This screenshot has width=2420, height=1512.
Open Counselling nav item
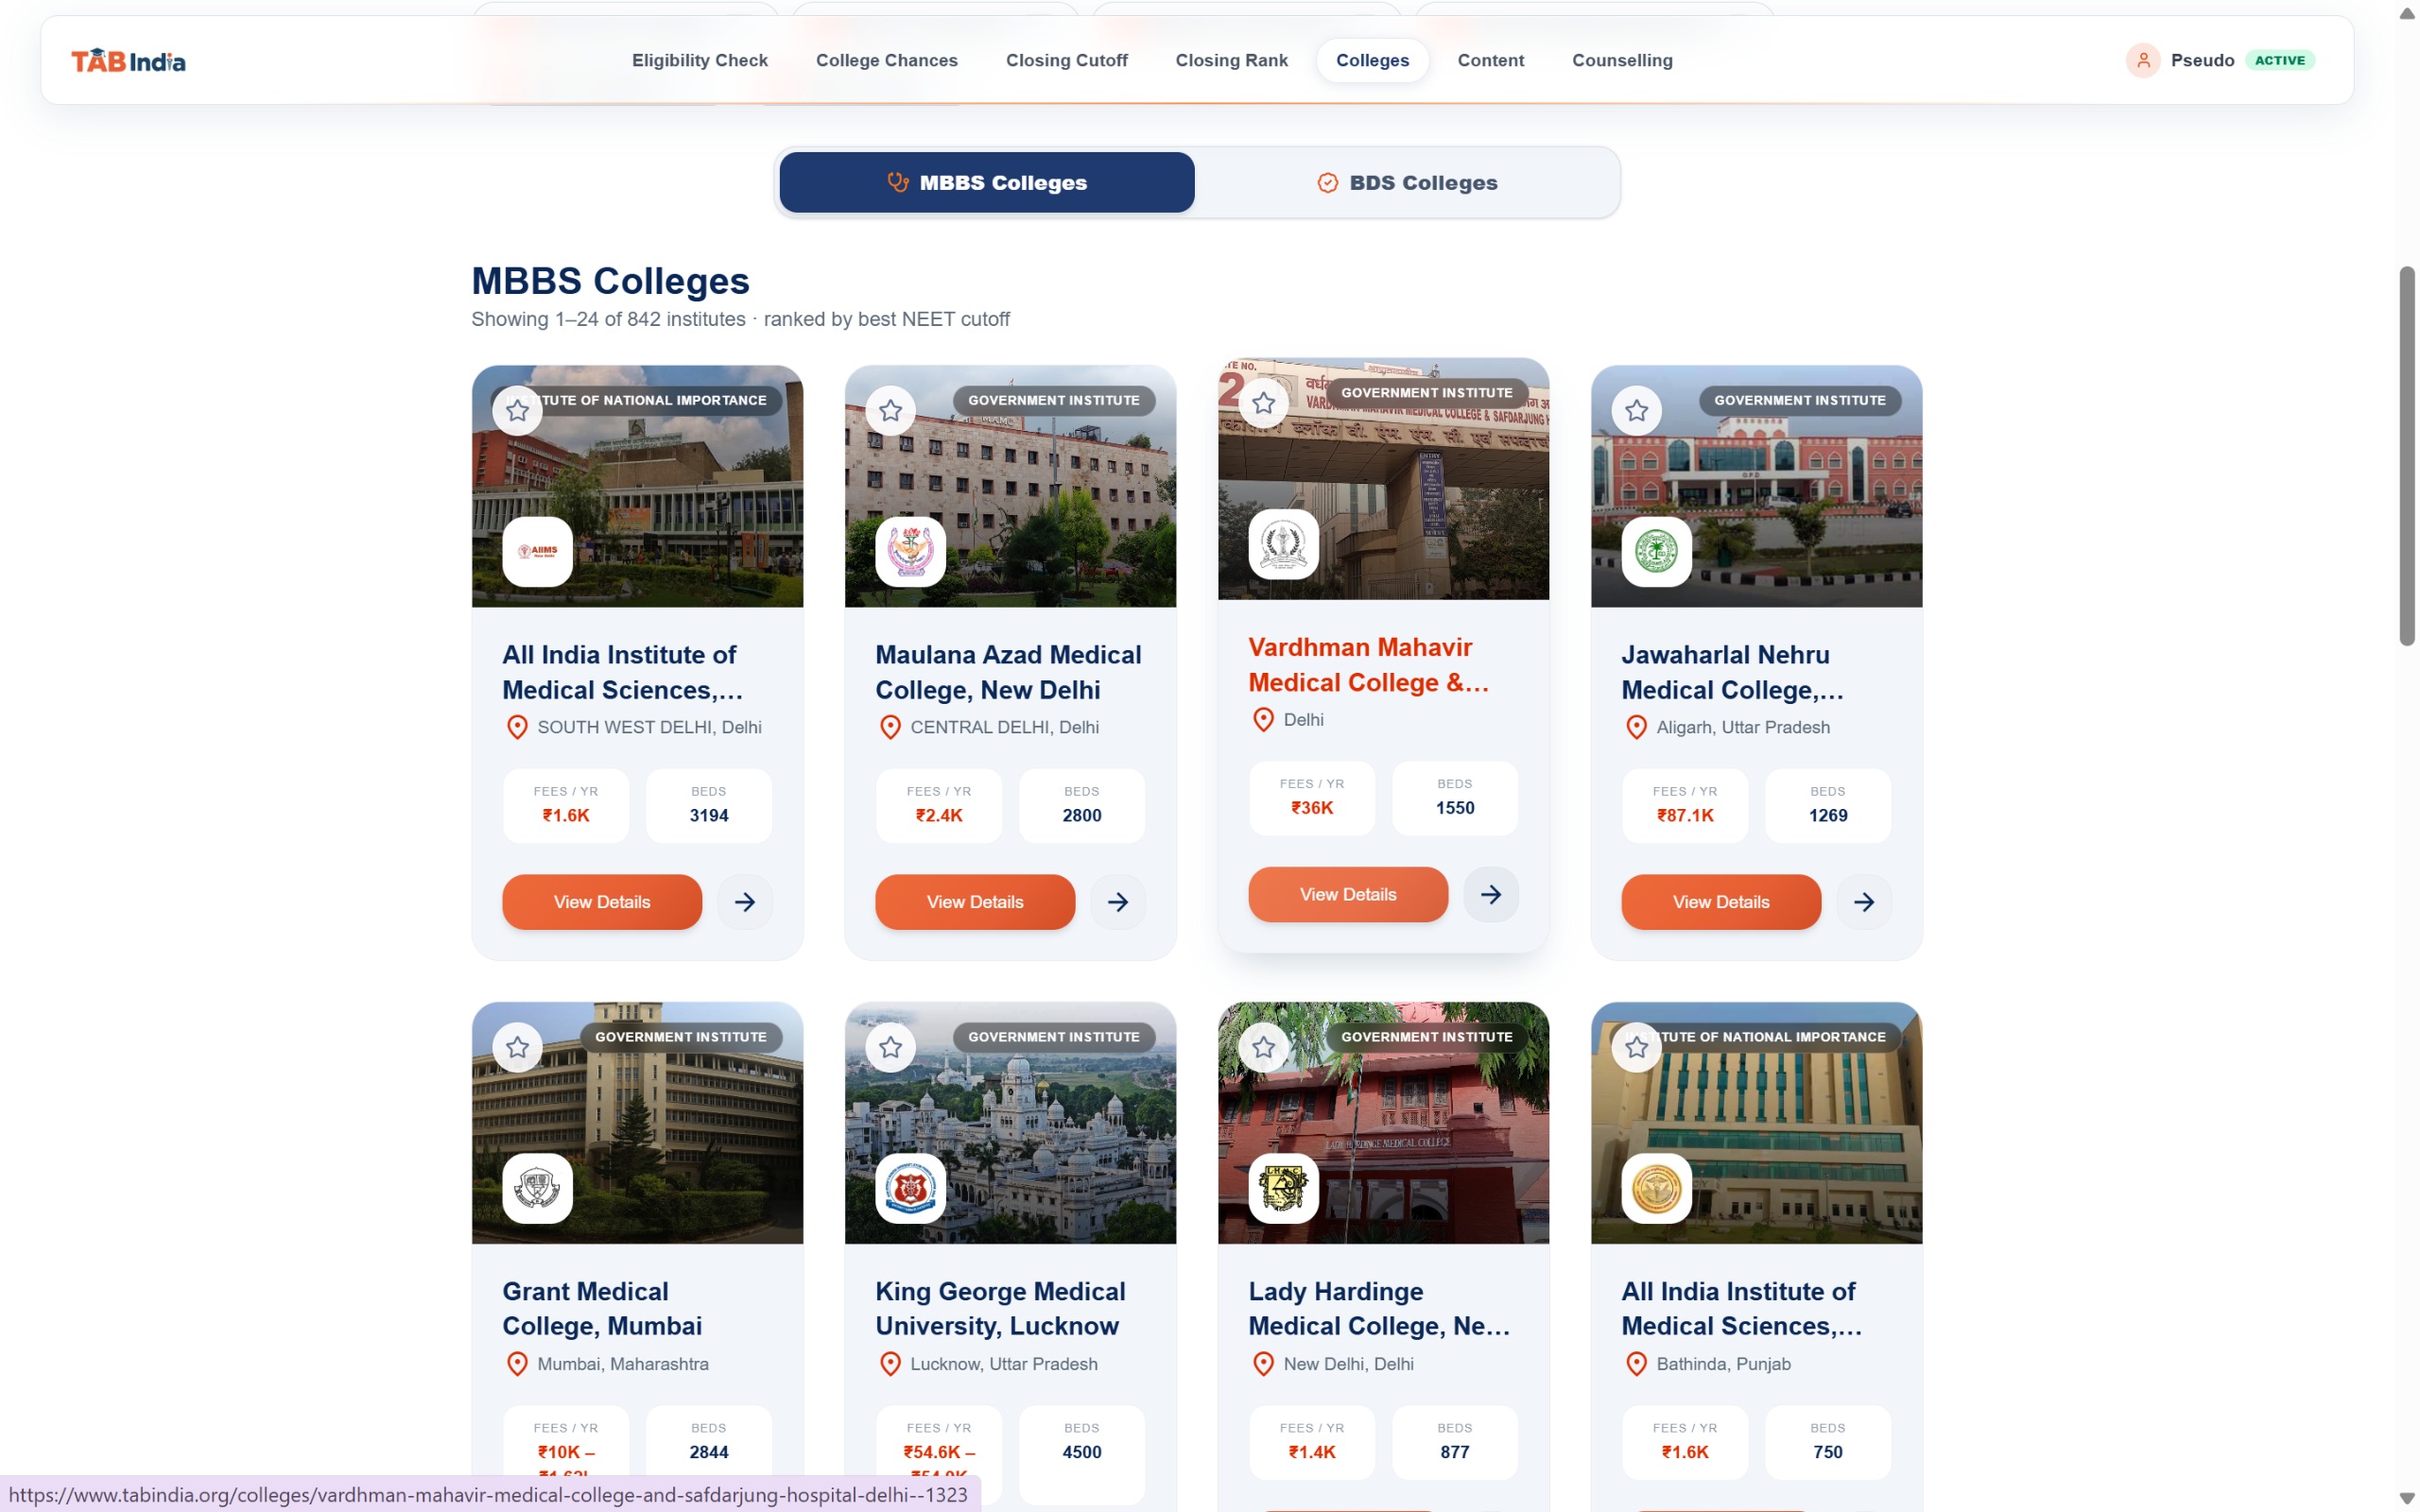pos(1622,60)
